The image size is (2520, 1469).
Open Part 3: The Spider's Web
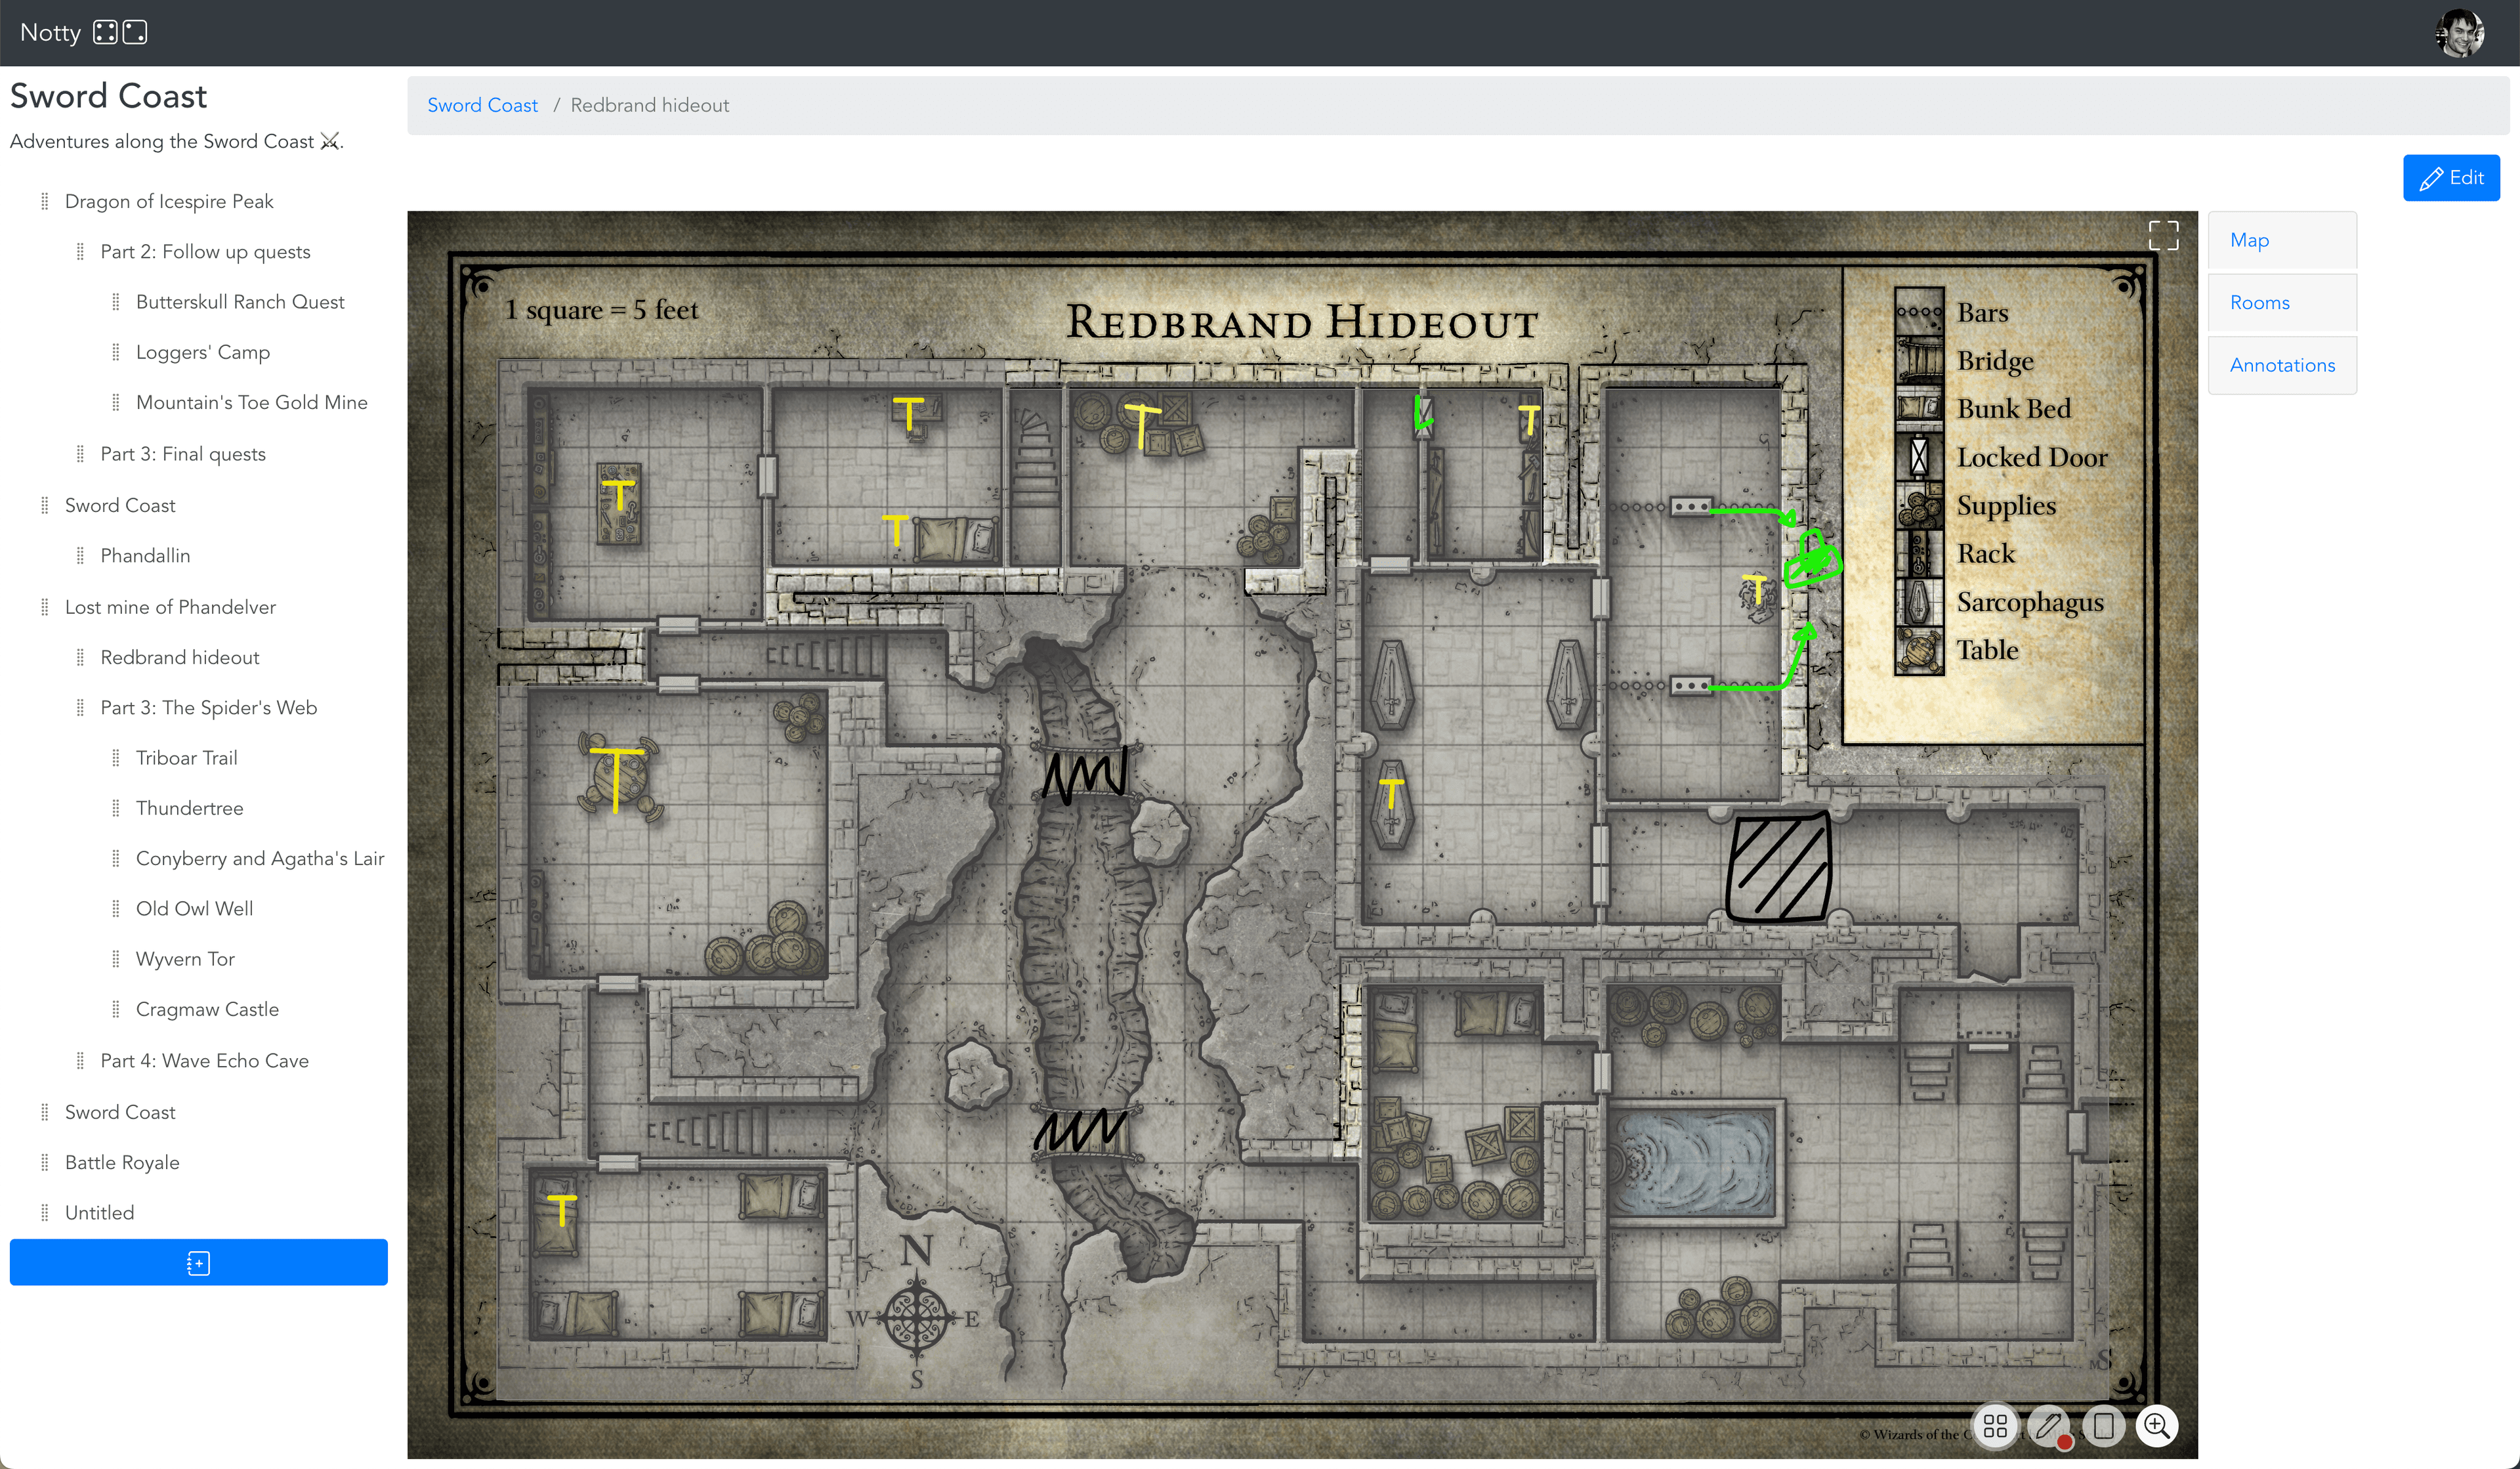pos(209,707)
